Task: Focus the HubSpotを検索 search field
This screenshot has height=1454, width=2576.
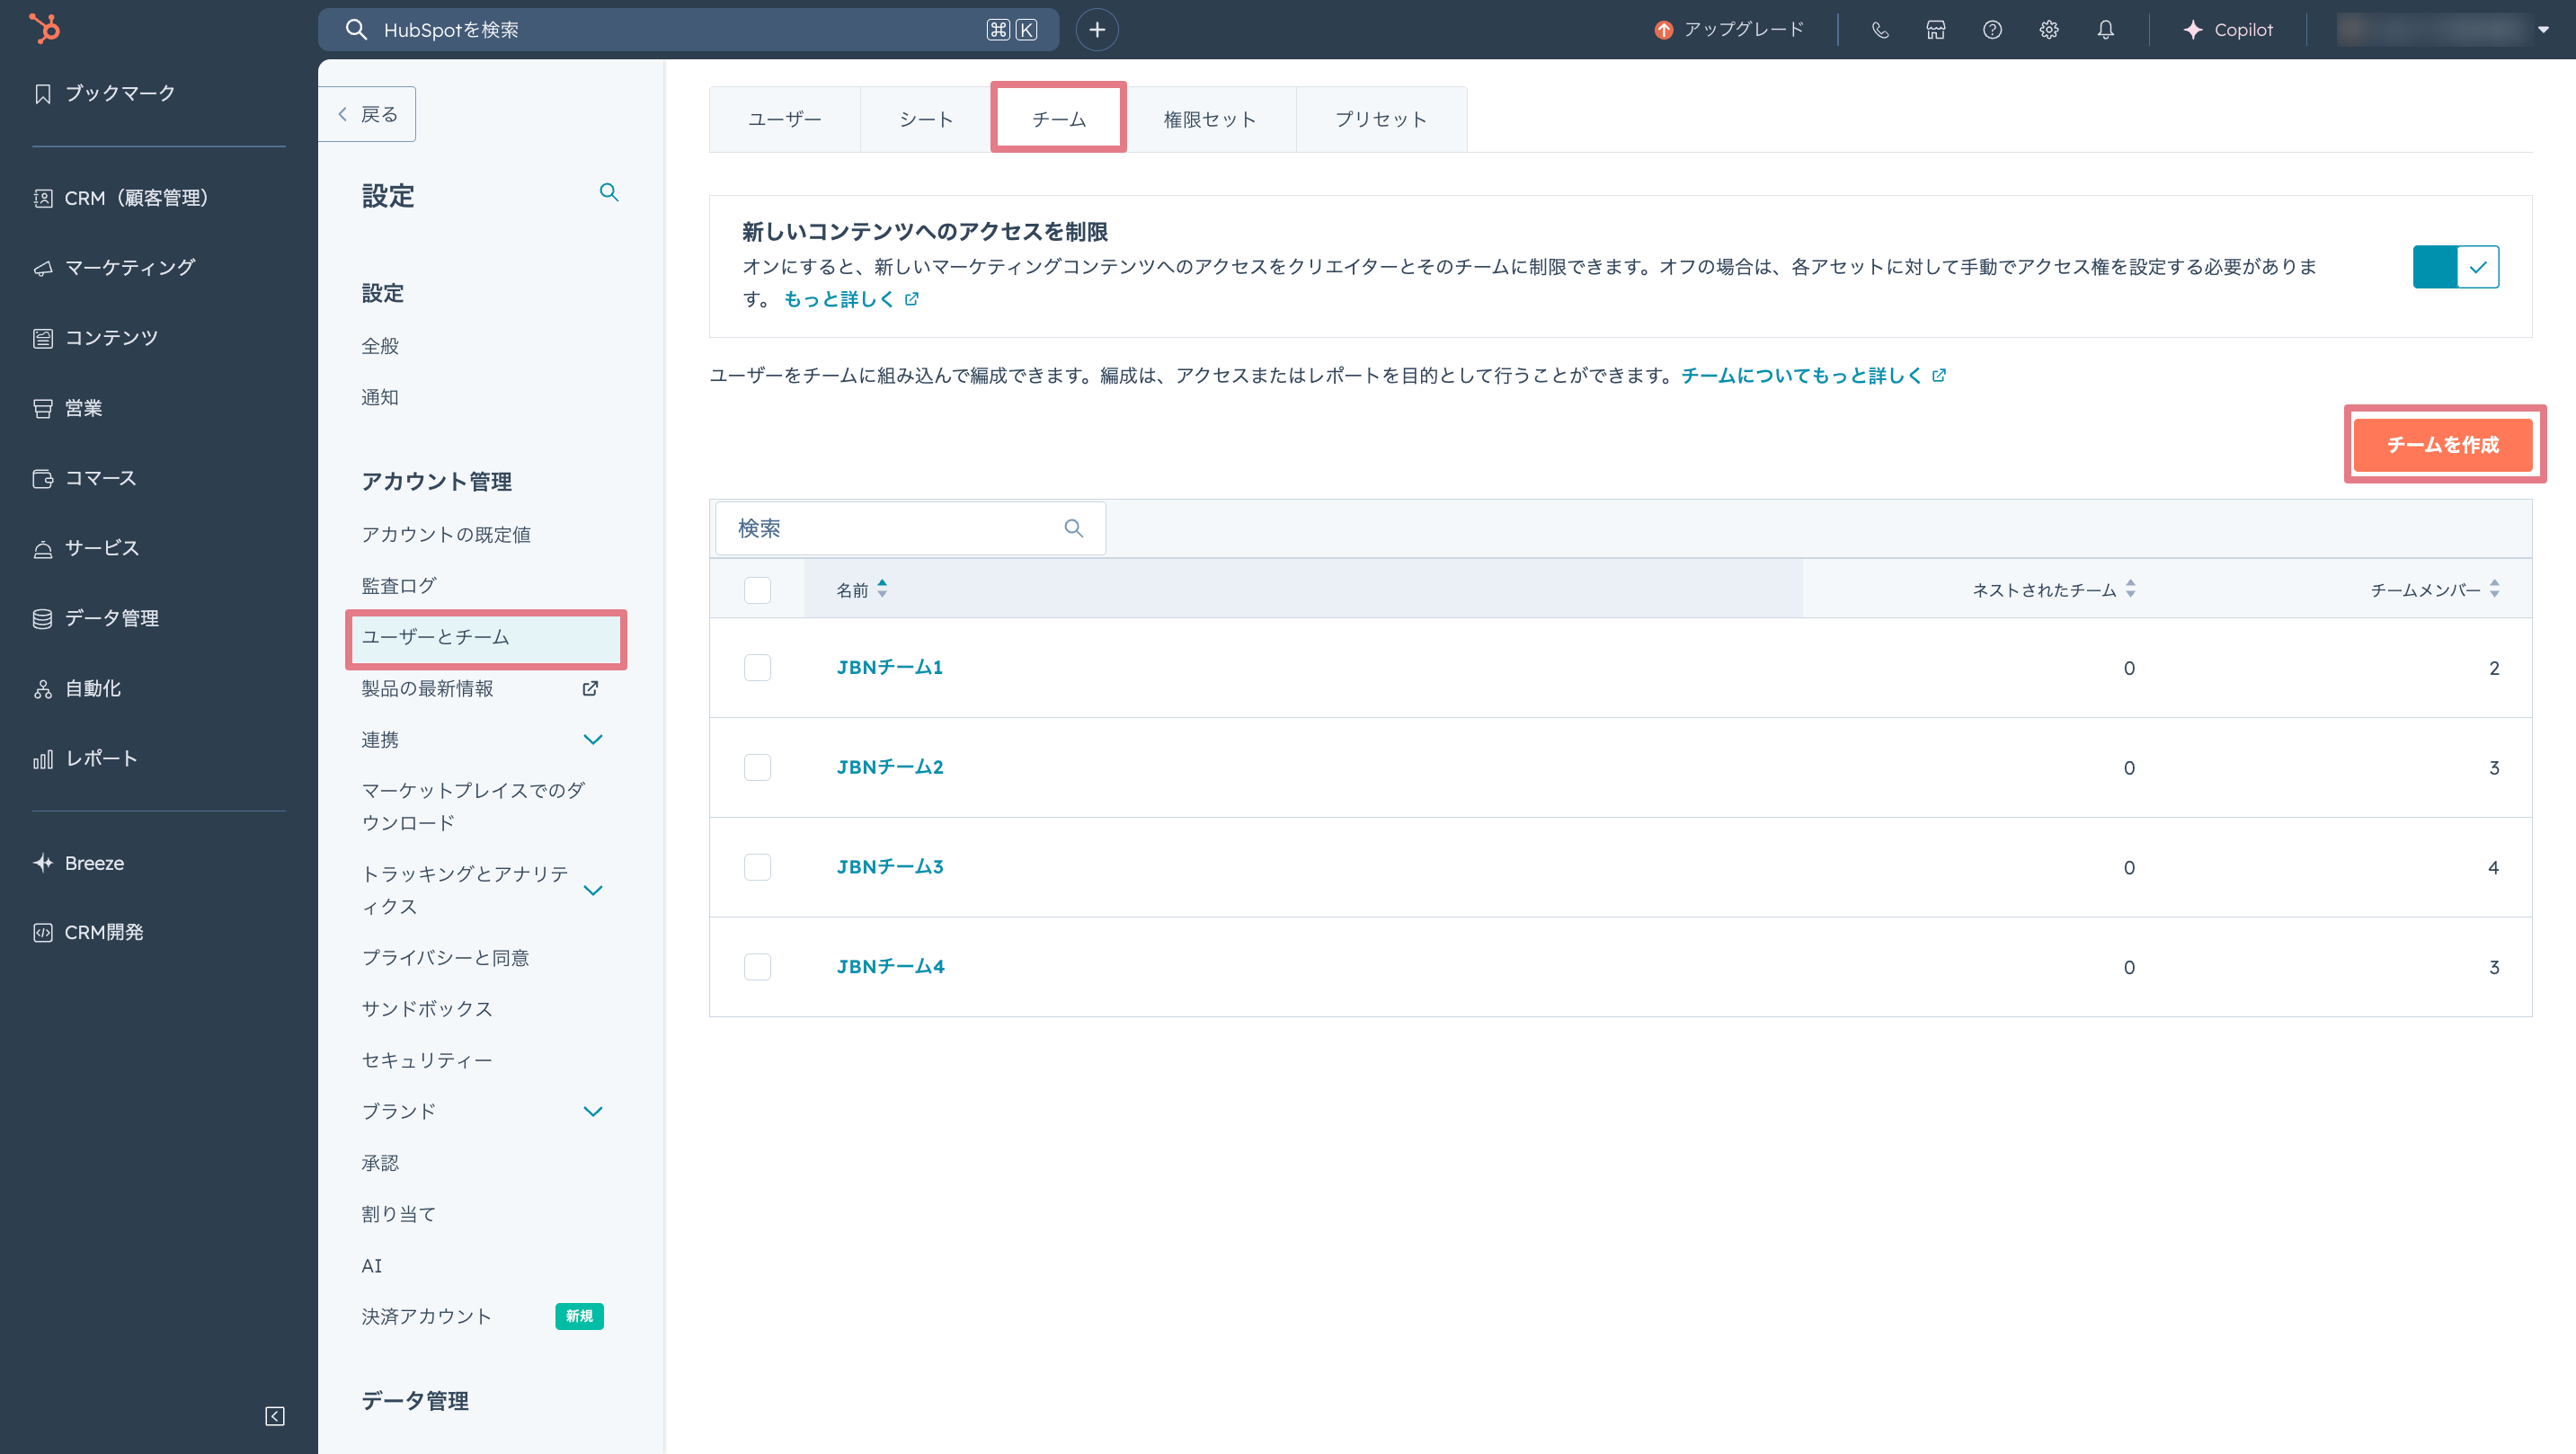Action: pos(688,30)
